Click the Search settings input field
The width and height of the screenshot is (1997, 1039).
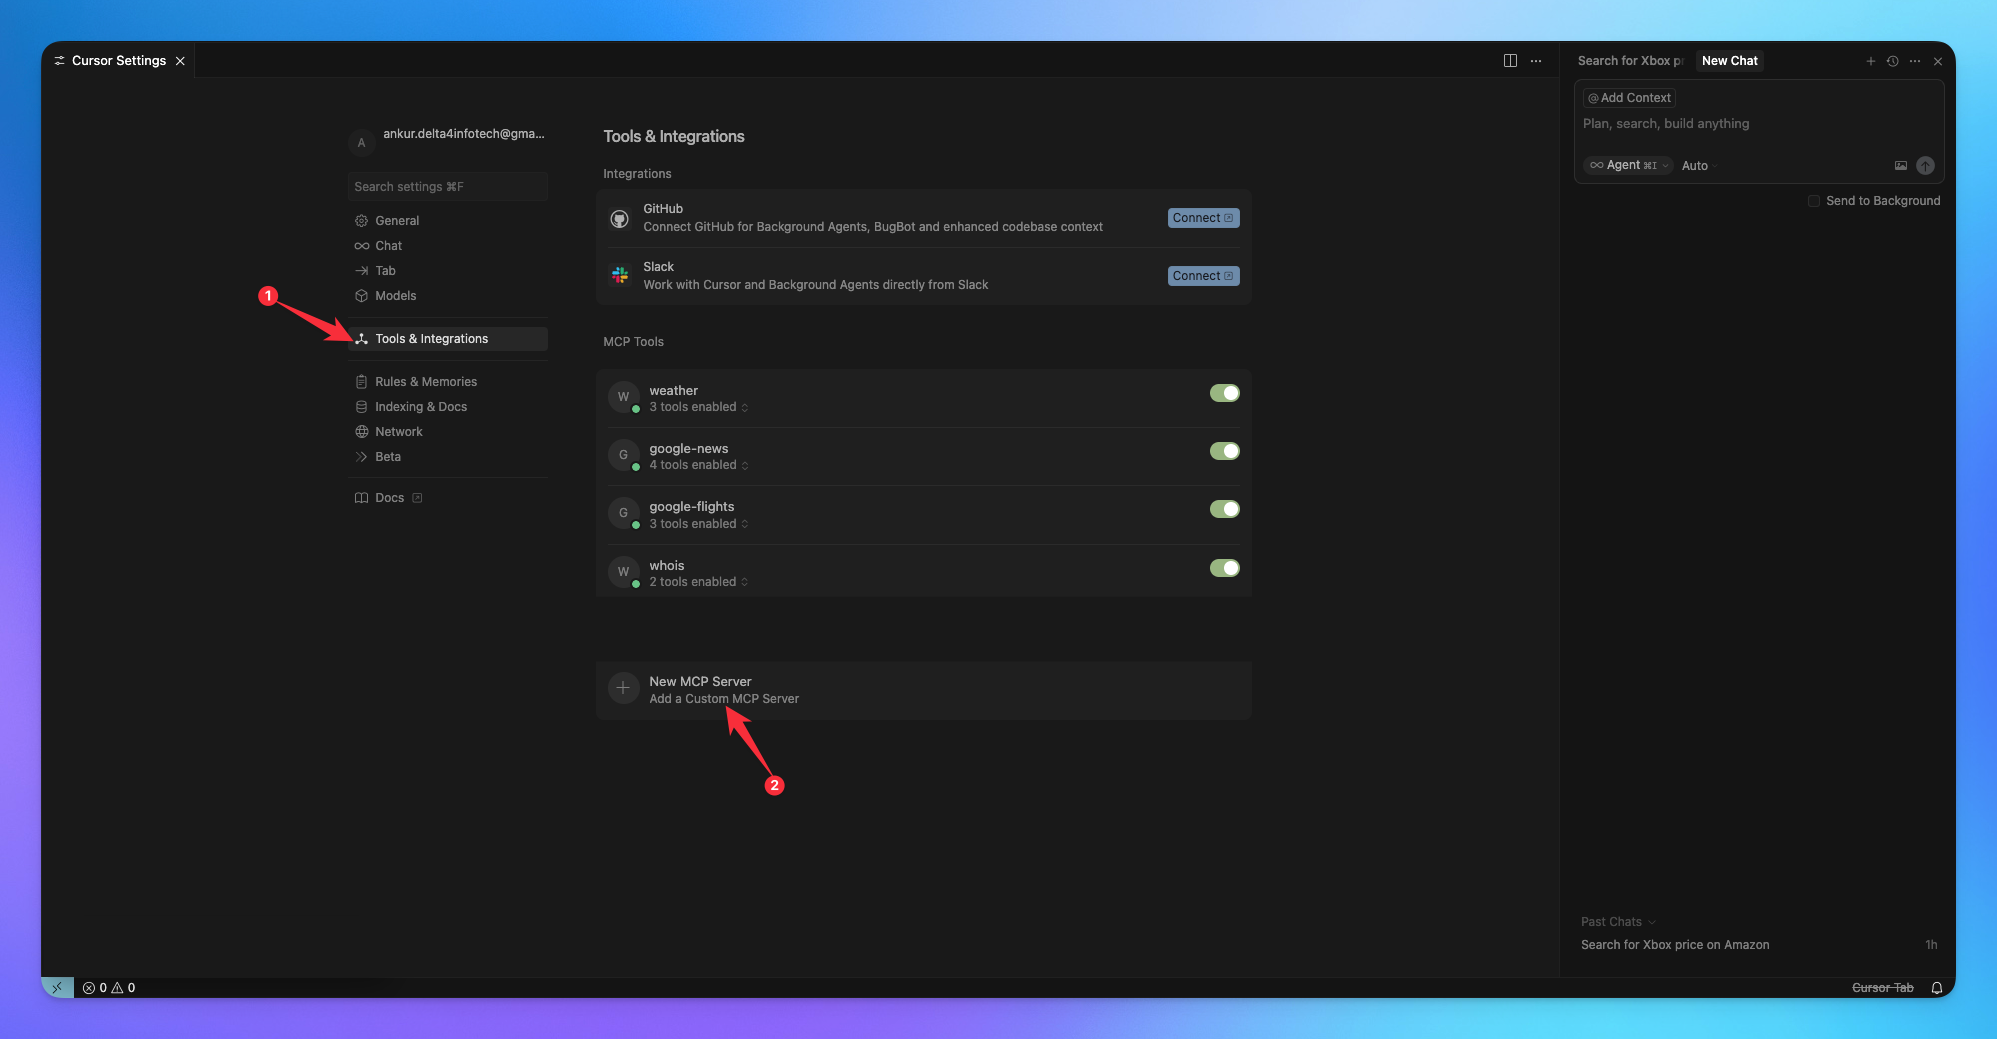coord(448,186)
